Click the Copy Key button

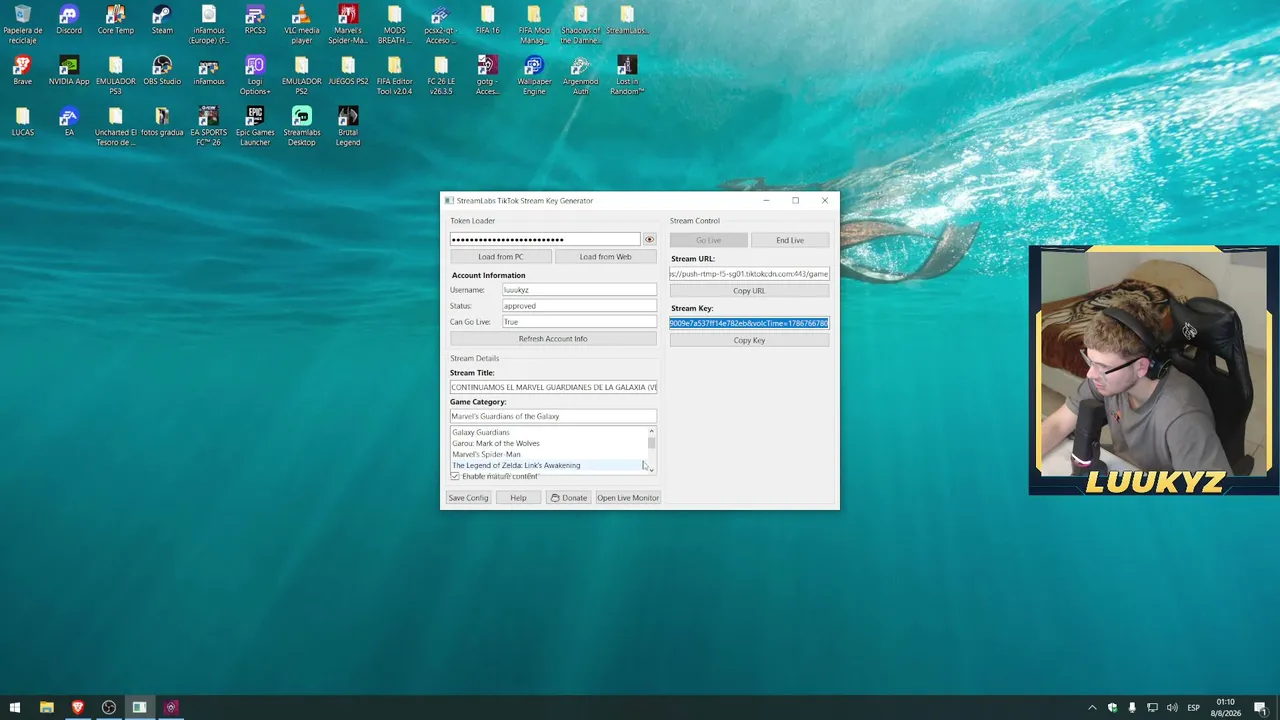point(749,341)
